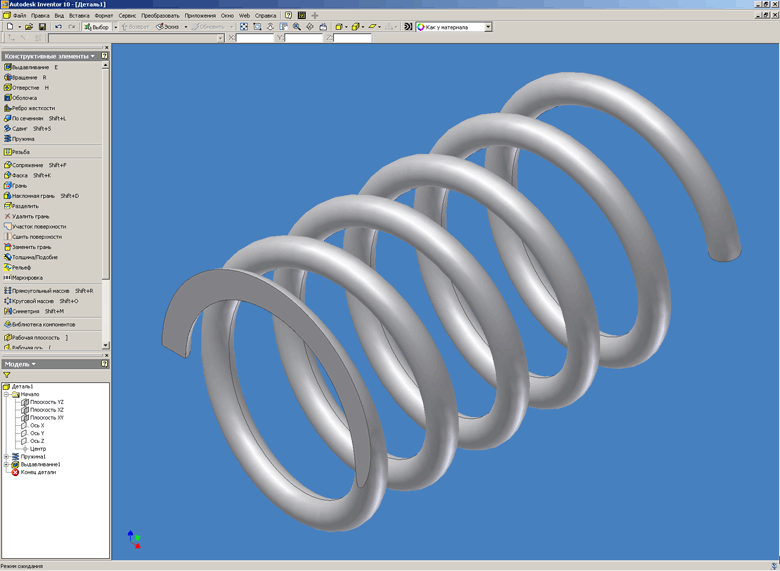Click the Zoom magnifier icon
780x571 pixels.
(296, 27)
